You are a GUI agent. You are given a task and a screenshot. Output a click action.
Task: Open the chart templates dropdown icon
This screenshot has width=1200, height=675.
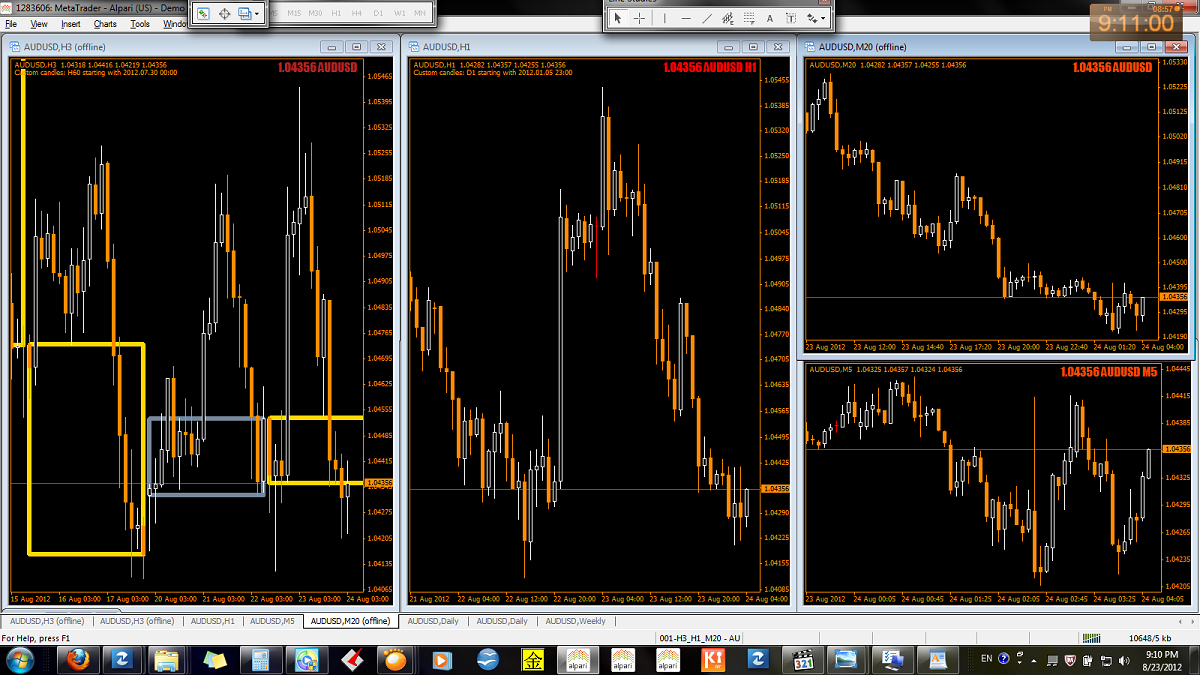tap(249, 14)
